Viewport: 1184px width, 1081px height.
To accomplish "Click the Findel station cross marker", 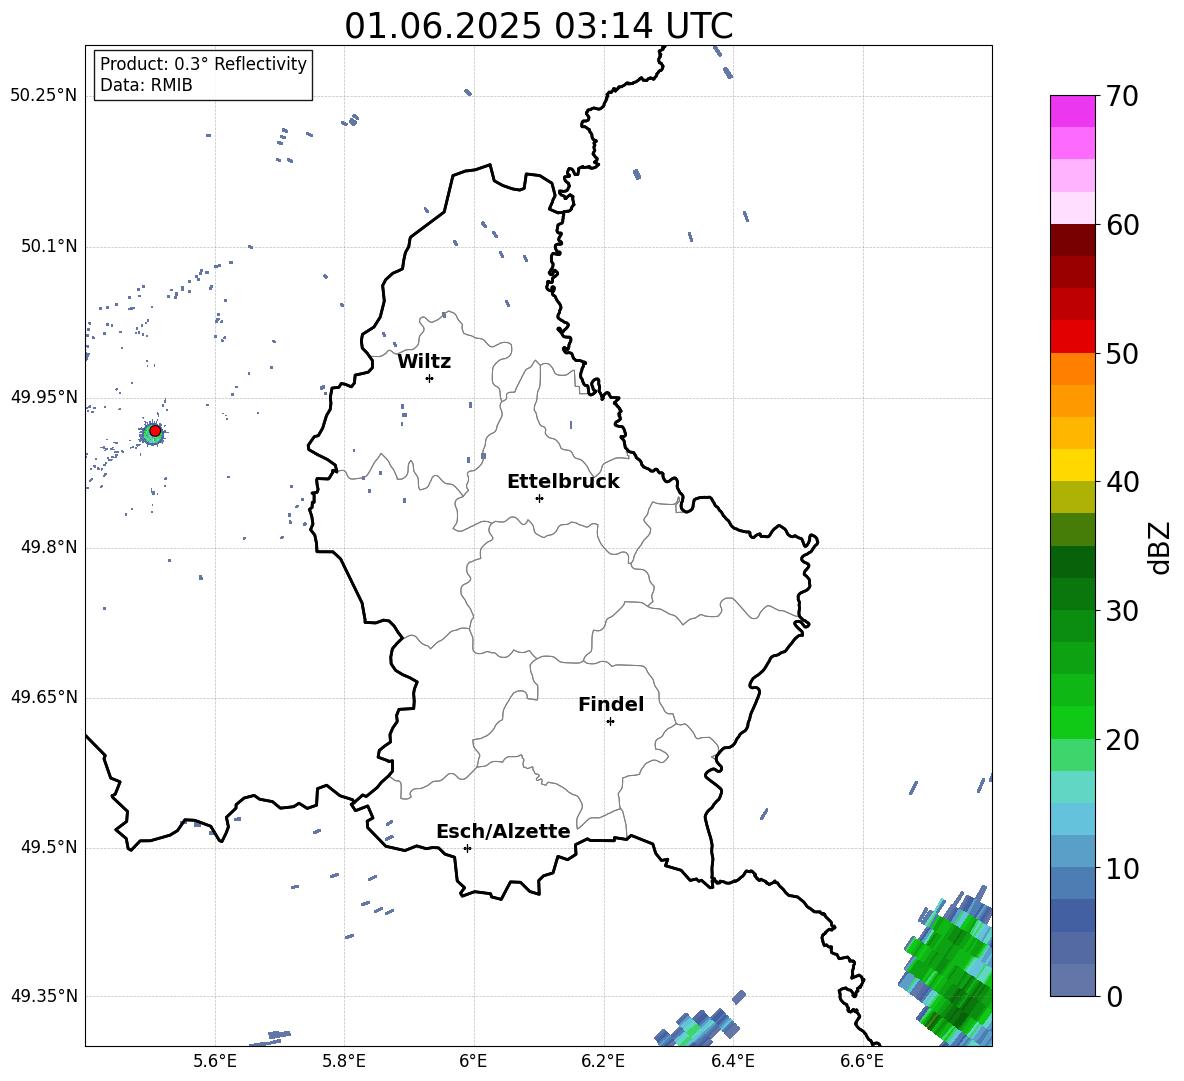I will (610, 722).
